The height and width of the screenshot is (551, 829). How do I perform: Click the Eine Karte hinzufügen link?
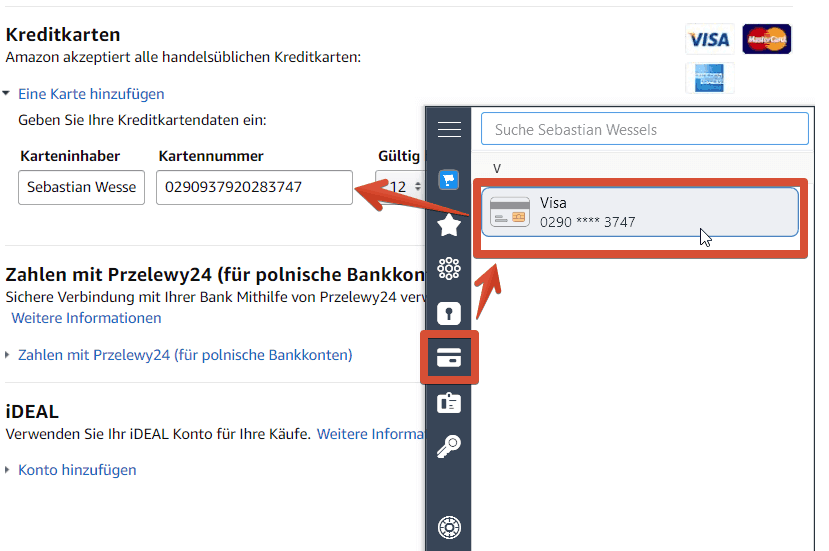tap(91, 94)
